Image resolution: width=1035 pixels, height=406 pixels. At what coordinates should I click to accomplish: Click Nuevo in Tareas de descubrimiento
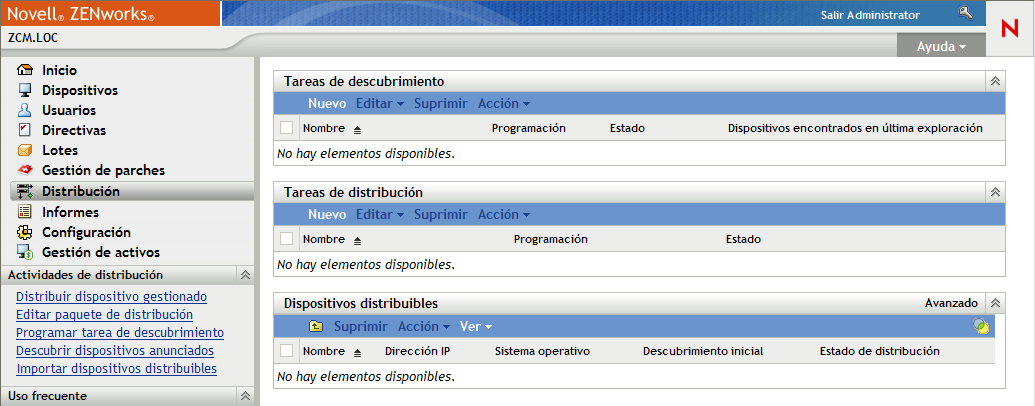(x=327, y=103)
